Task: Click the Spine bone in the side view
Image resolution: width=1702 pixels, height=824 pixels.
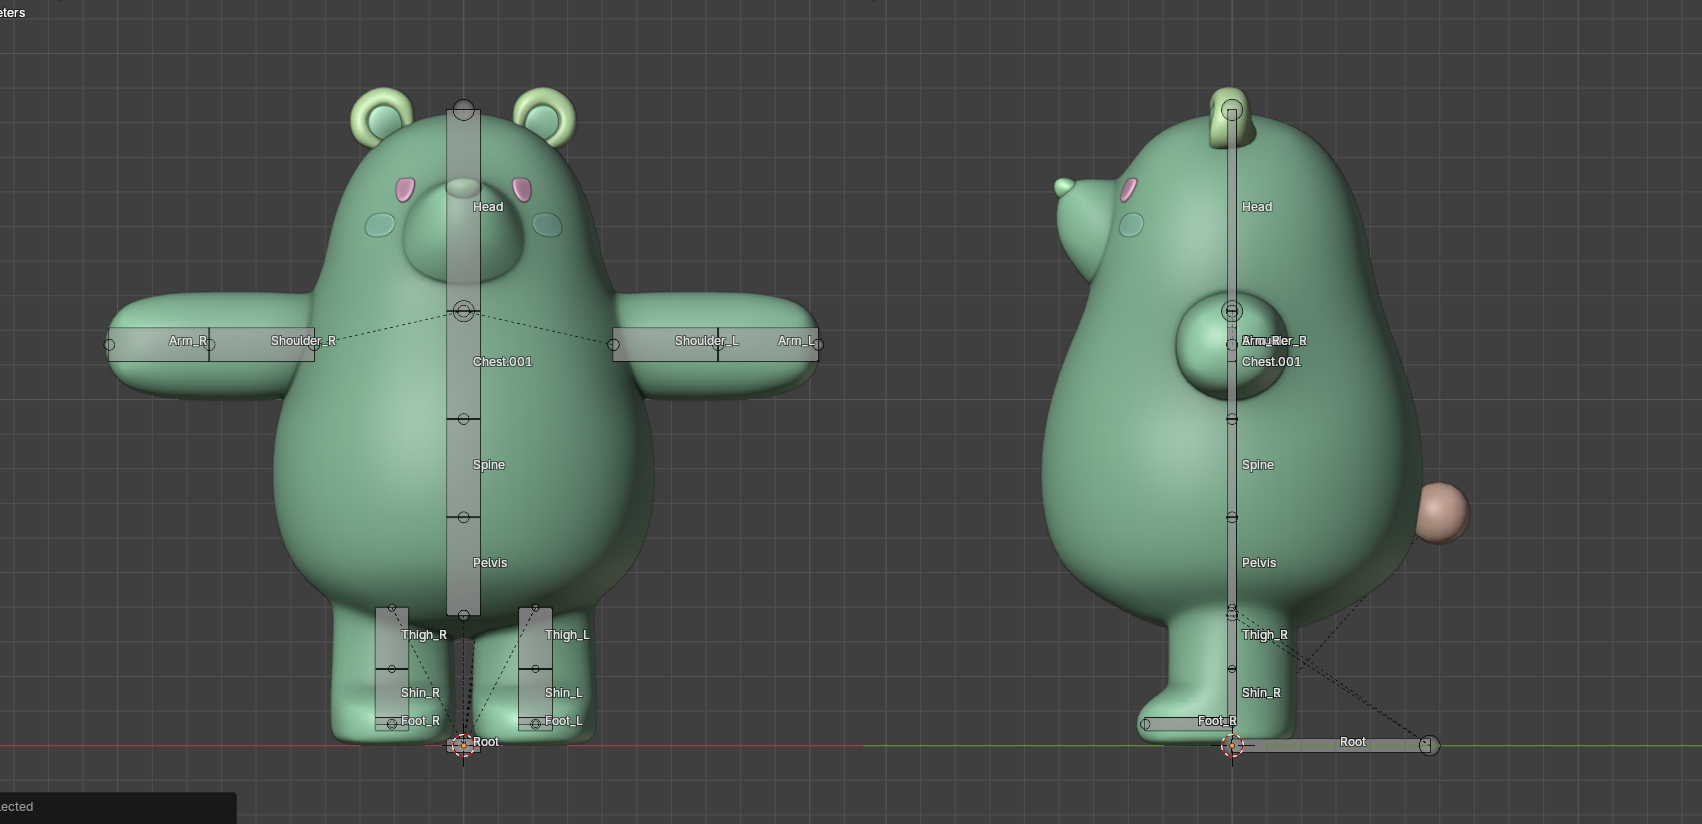Action: point(1232,467)
